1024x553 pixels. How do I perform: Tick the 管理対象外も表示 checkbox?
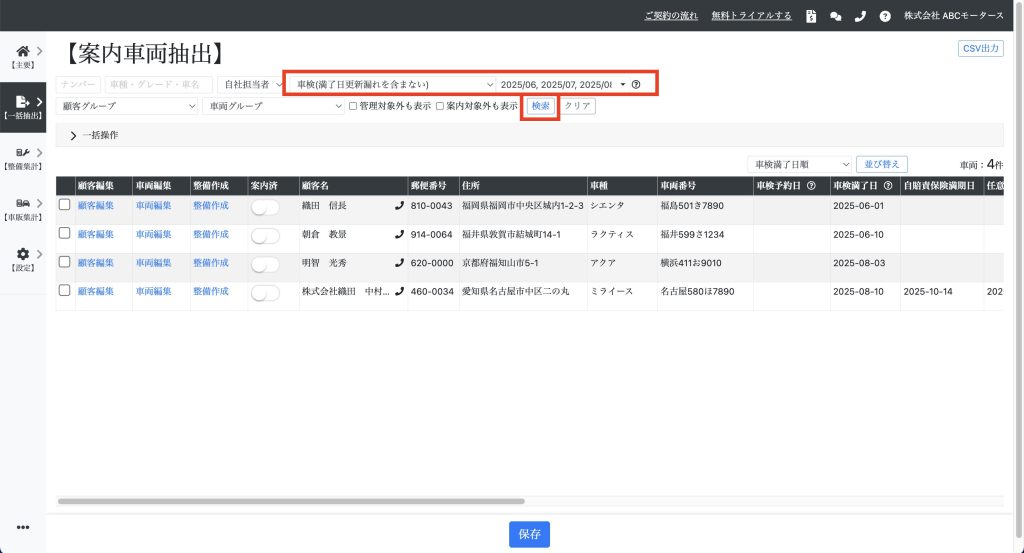pyautogui.click(x=353, y=106)
